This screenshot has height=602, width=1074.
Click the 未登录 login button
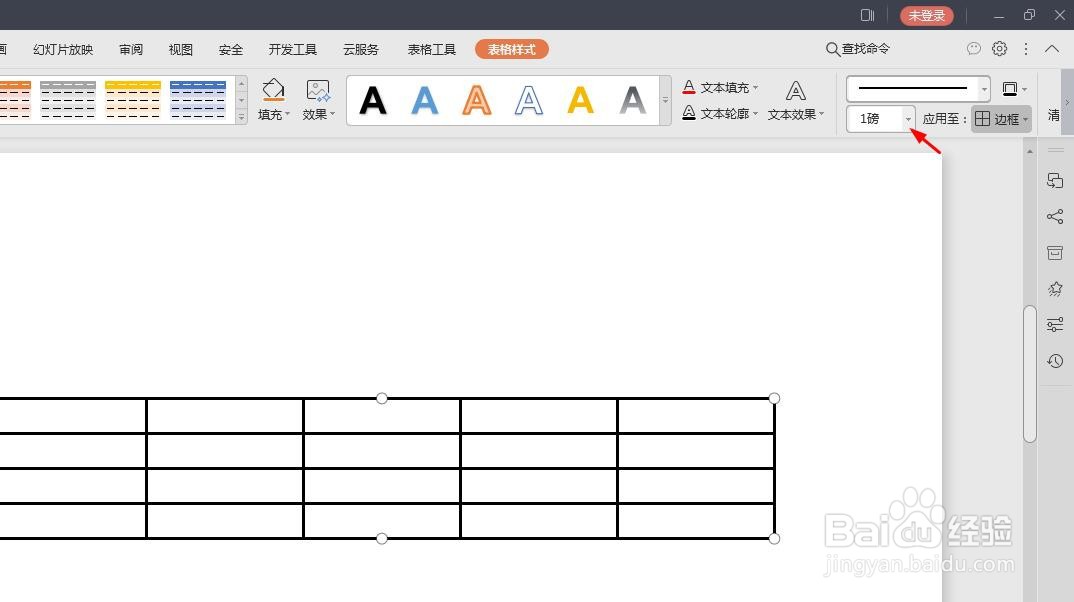(x=927, y=15)
